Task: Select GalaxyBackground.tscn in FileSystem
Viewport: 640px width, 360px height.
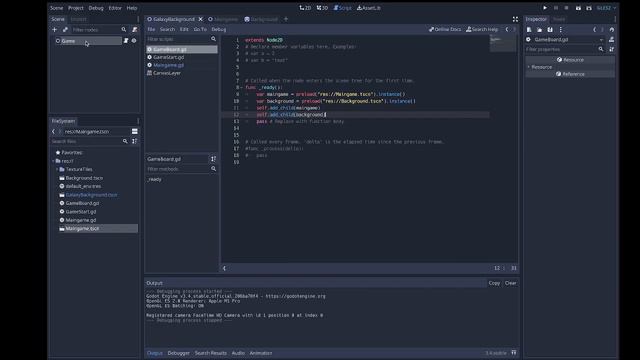Action: pyautogui.click(x=91, y=195)
